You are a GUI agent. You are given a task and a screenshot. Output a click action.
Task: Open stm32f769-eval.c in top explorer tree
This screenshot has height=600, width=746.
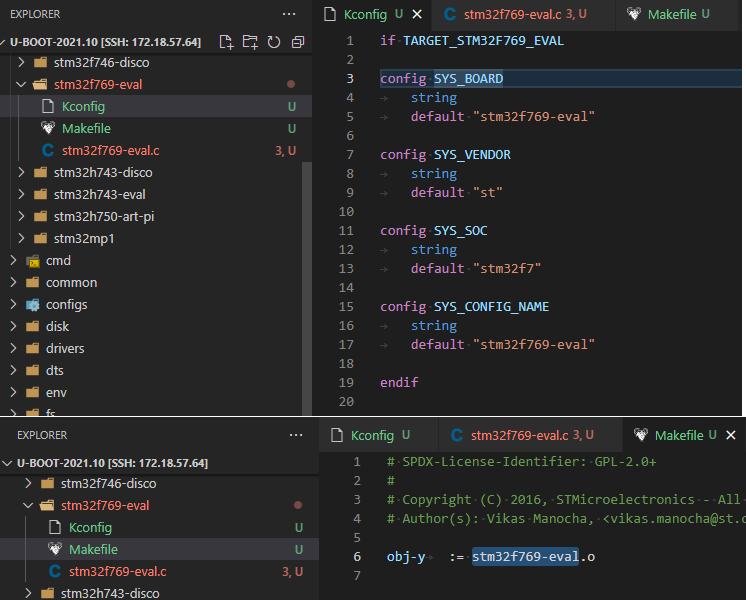coord(156,150)
